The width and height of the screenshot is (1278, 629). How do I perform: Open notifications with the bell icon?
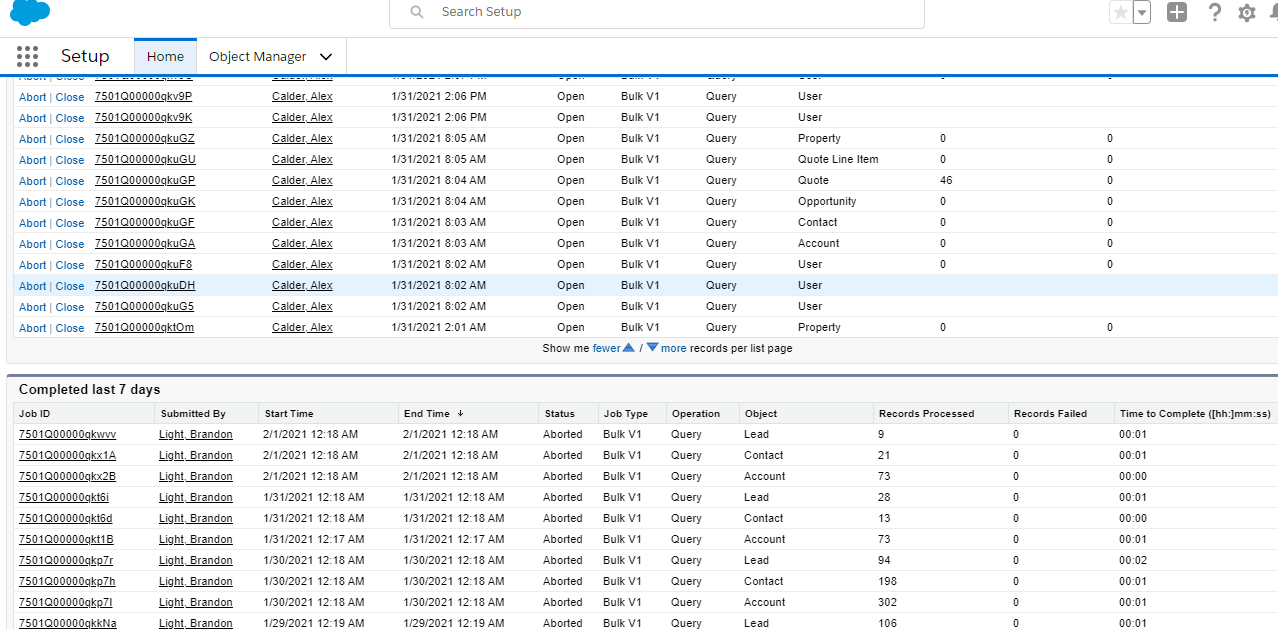[1274, 12]
